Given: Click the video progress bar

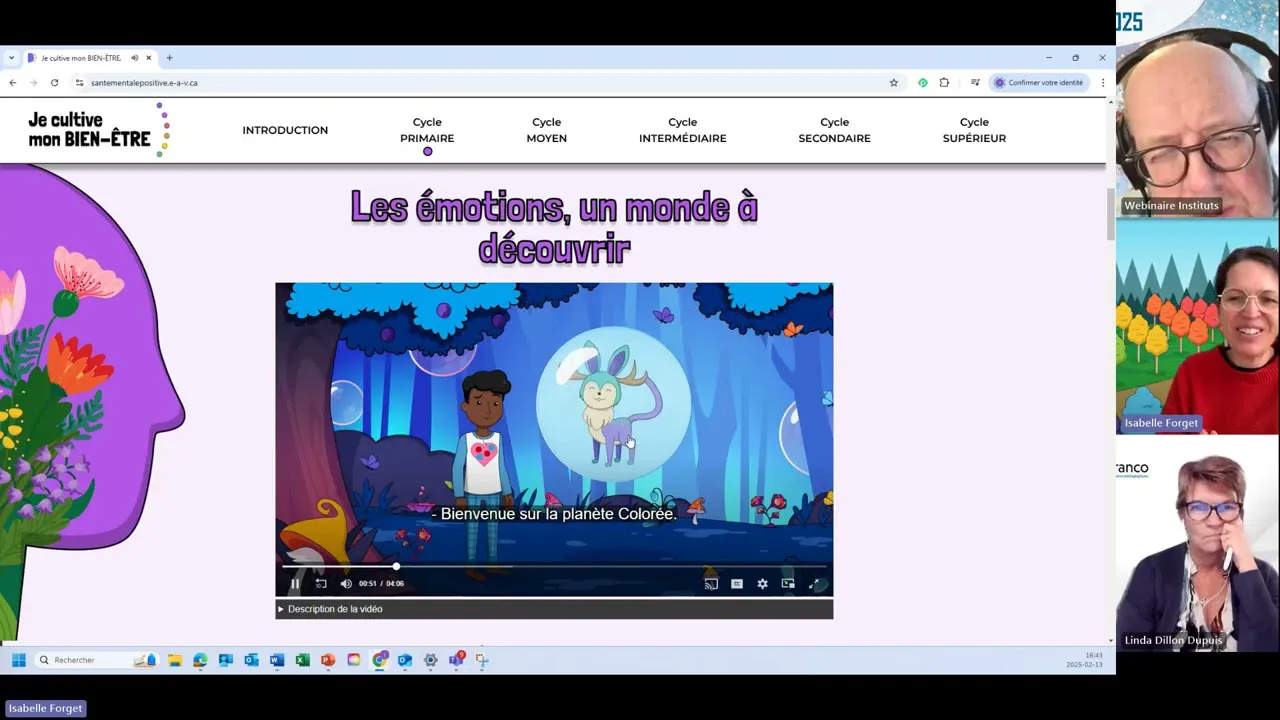Looking at the screenshot, I should [x=554, y=567].
